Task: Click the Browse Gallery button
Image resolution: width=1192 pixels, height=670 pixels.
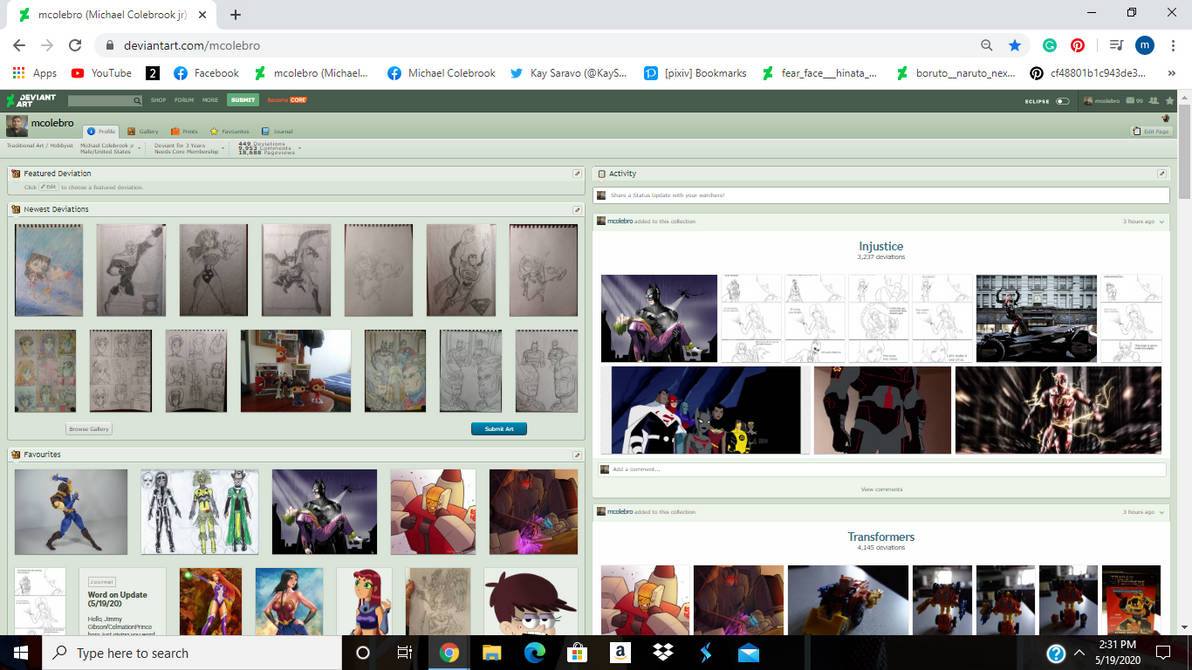Action: 89,429
